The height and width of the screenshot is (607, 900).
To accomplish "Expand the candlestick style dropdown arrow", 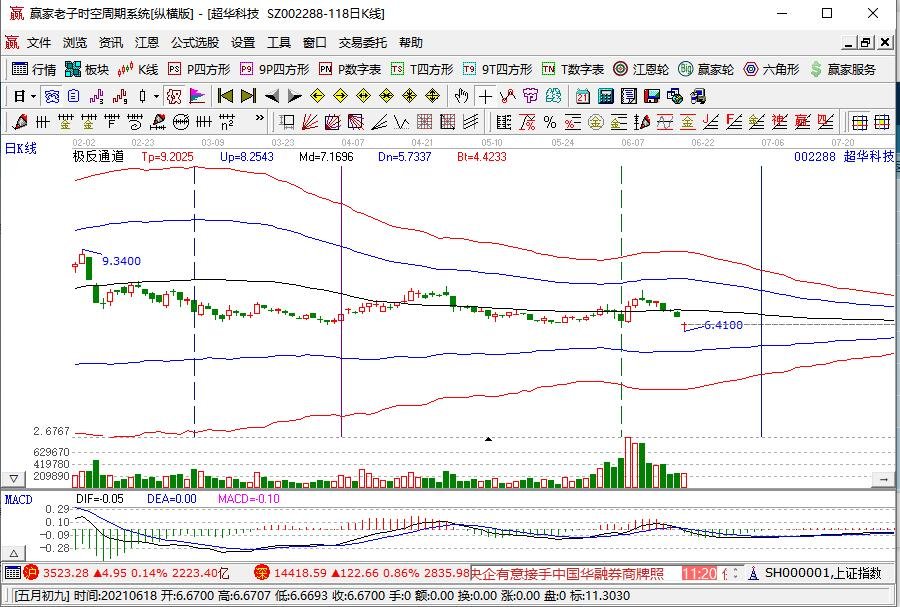I will pos(156,96).
